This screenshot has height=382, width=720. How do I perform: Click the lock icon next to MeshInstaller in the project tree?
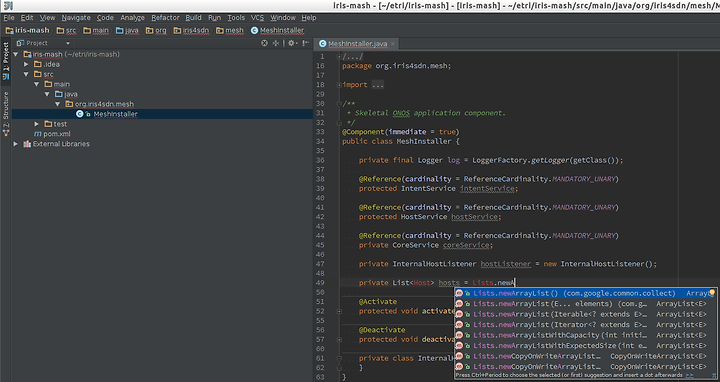tap(88, 114)
